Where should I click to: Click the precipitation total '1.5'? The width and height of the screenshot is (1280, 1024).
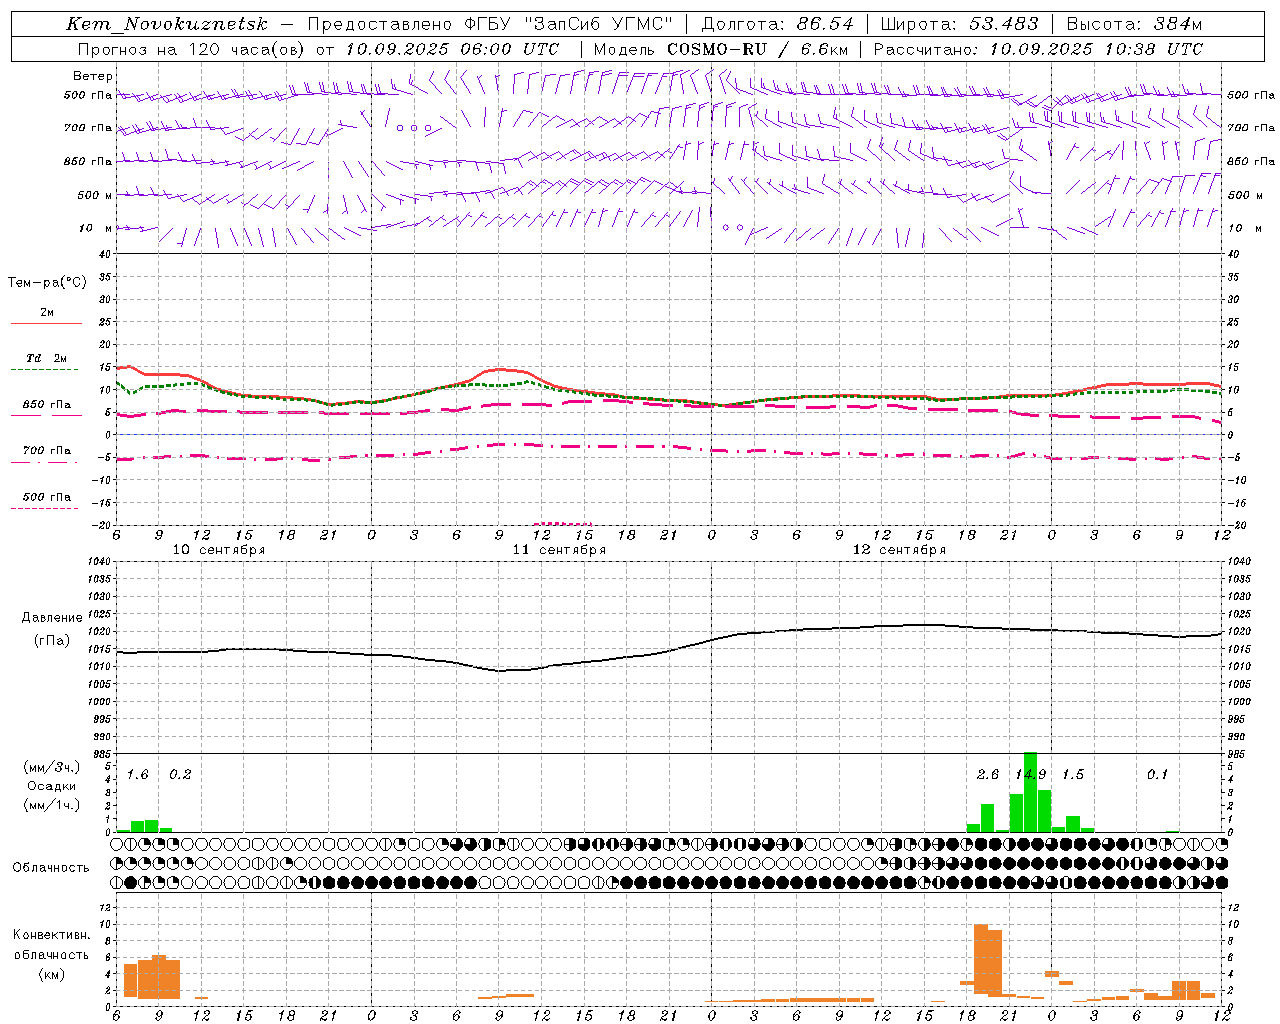pyautogui.click(x=1072, y=774)
